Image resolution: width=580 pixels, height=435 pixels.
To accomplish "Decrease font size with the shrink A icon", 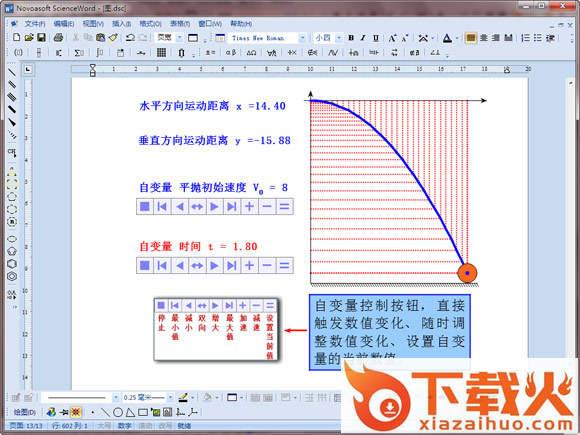I will [405, 38].
